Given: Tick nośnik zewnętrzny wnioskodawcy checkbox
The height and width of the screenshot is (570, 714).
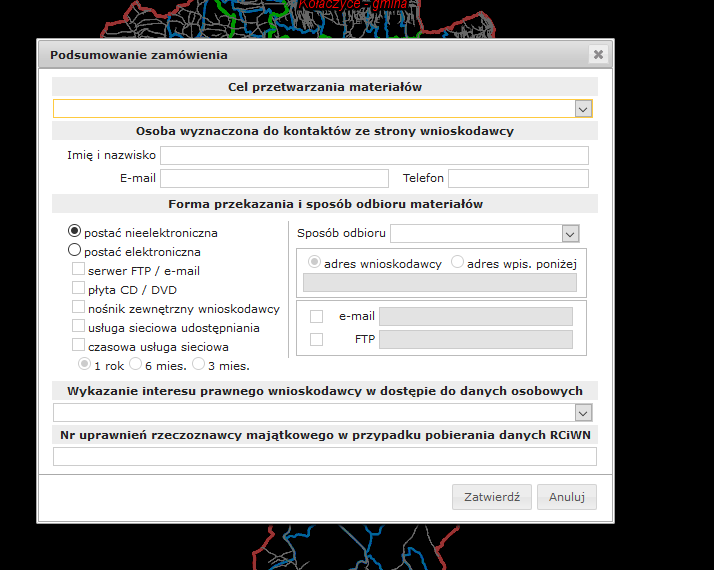Looking at the screenshot, I should (78, 307).
